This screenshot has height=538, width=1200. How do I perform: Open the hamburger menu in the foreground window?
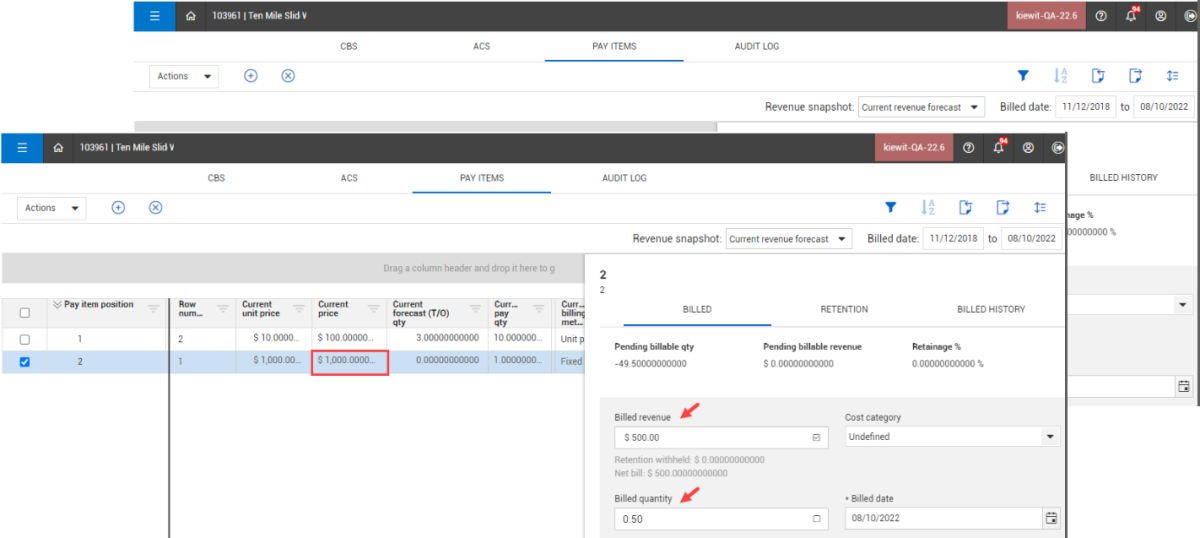(x=22, y=148)
